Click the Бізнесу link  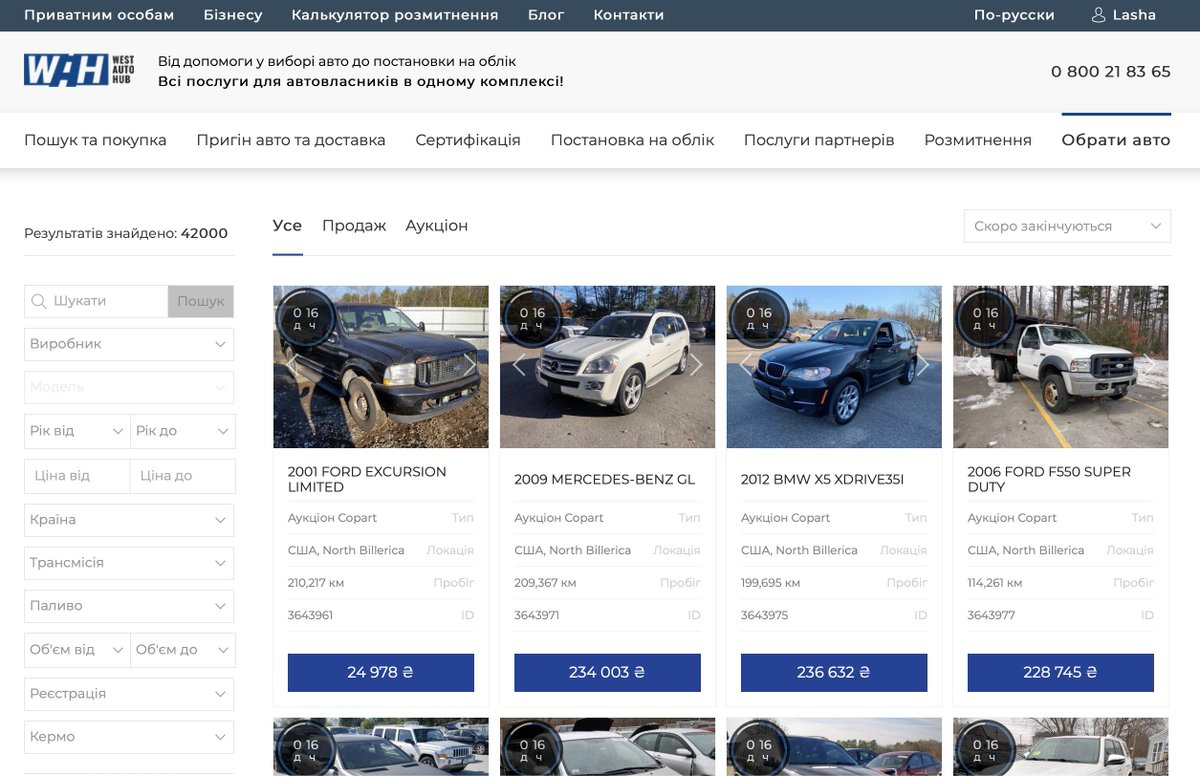pyautogui.click(x=233, y=15)
